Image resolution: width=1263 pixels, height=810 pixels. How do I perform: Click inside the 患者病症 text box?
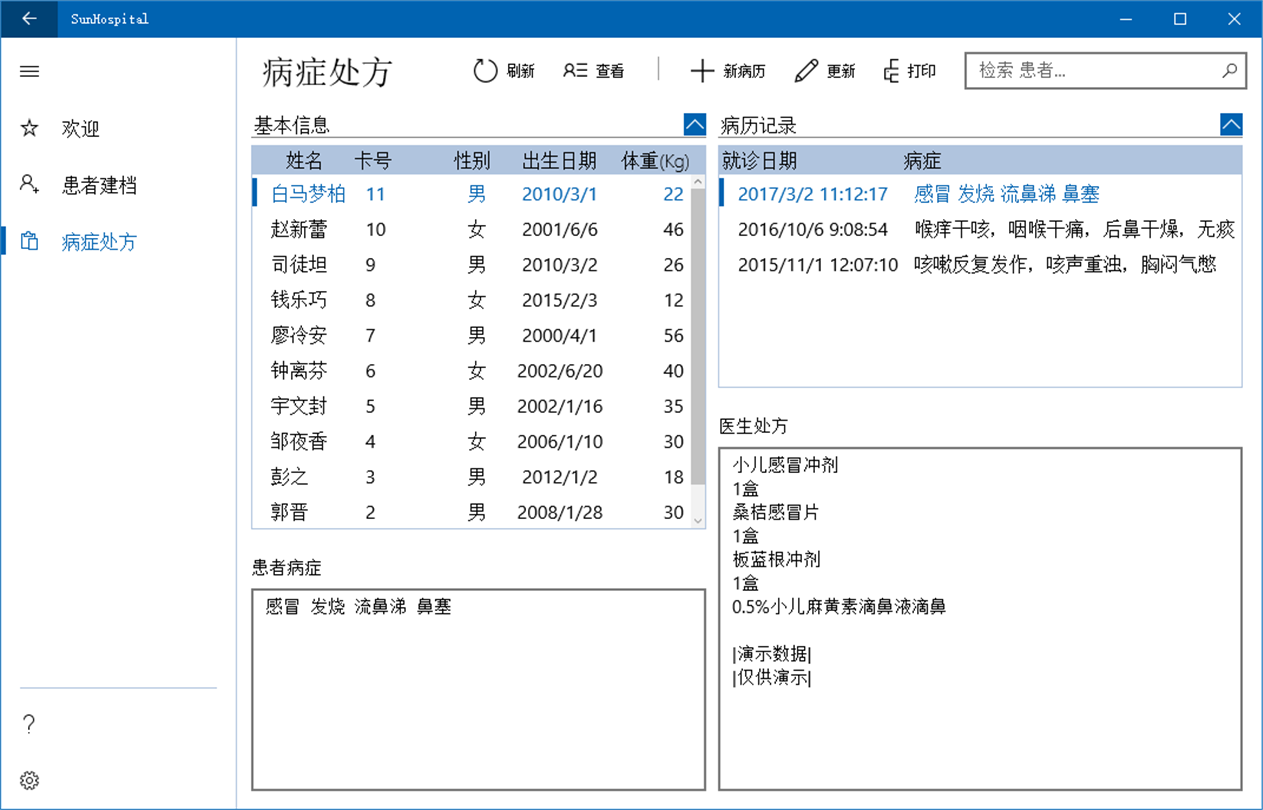[x=478, y=689]
